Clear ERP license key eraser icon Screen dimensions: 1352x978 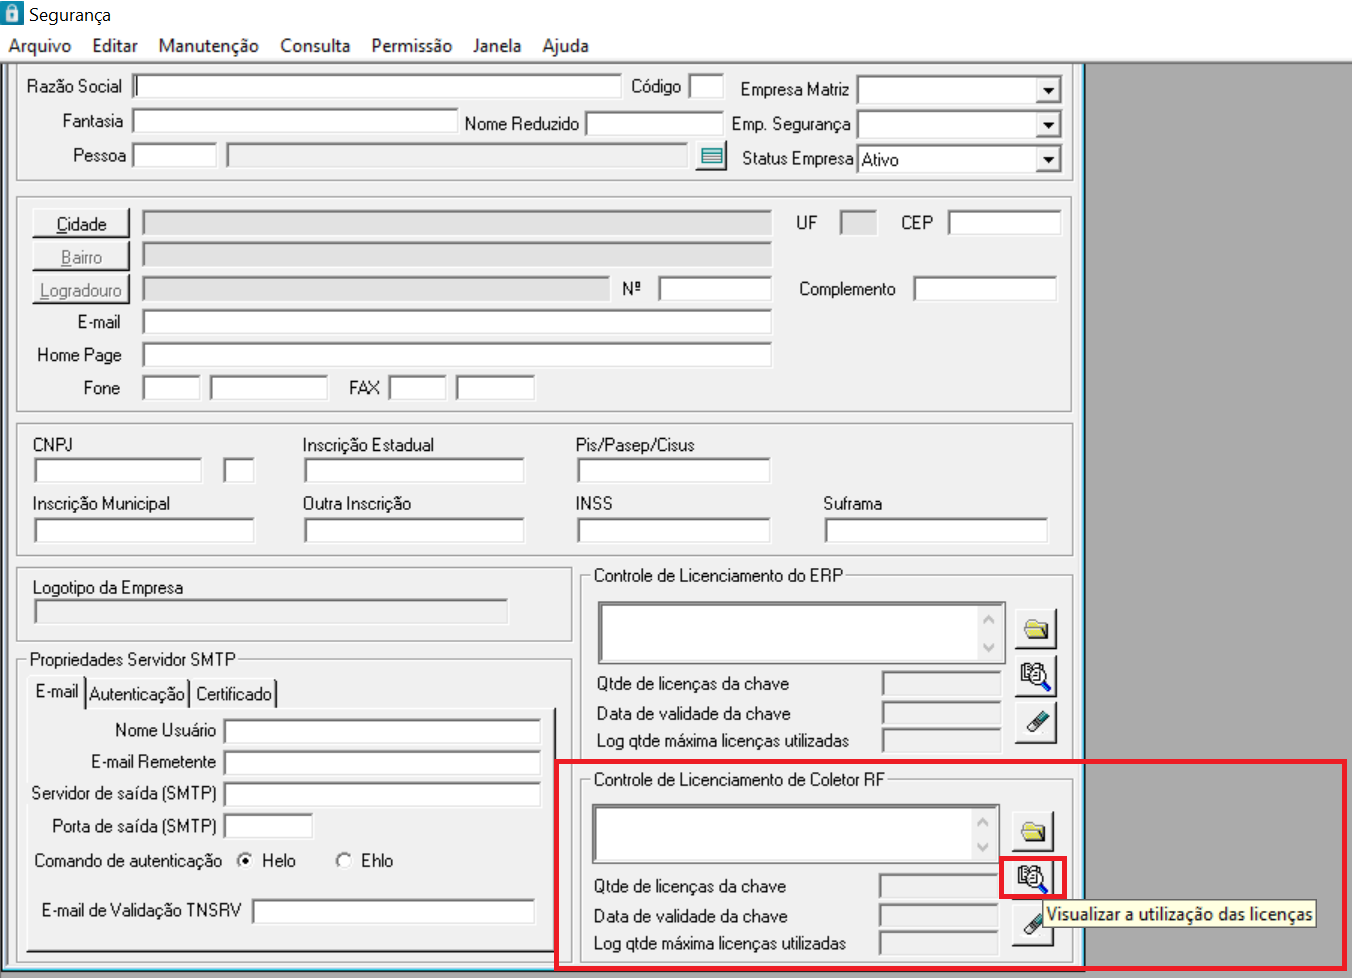point(1036,721)
